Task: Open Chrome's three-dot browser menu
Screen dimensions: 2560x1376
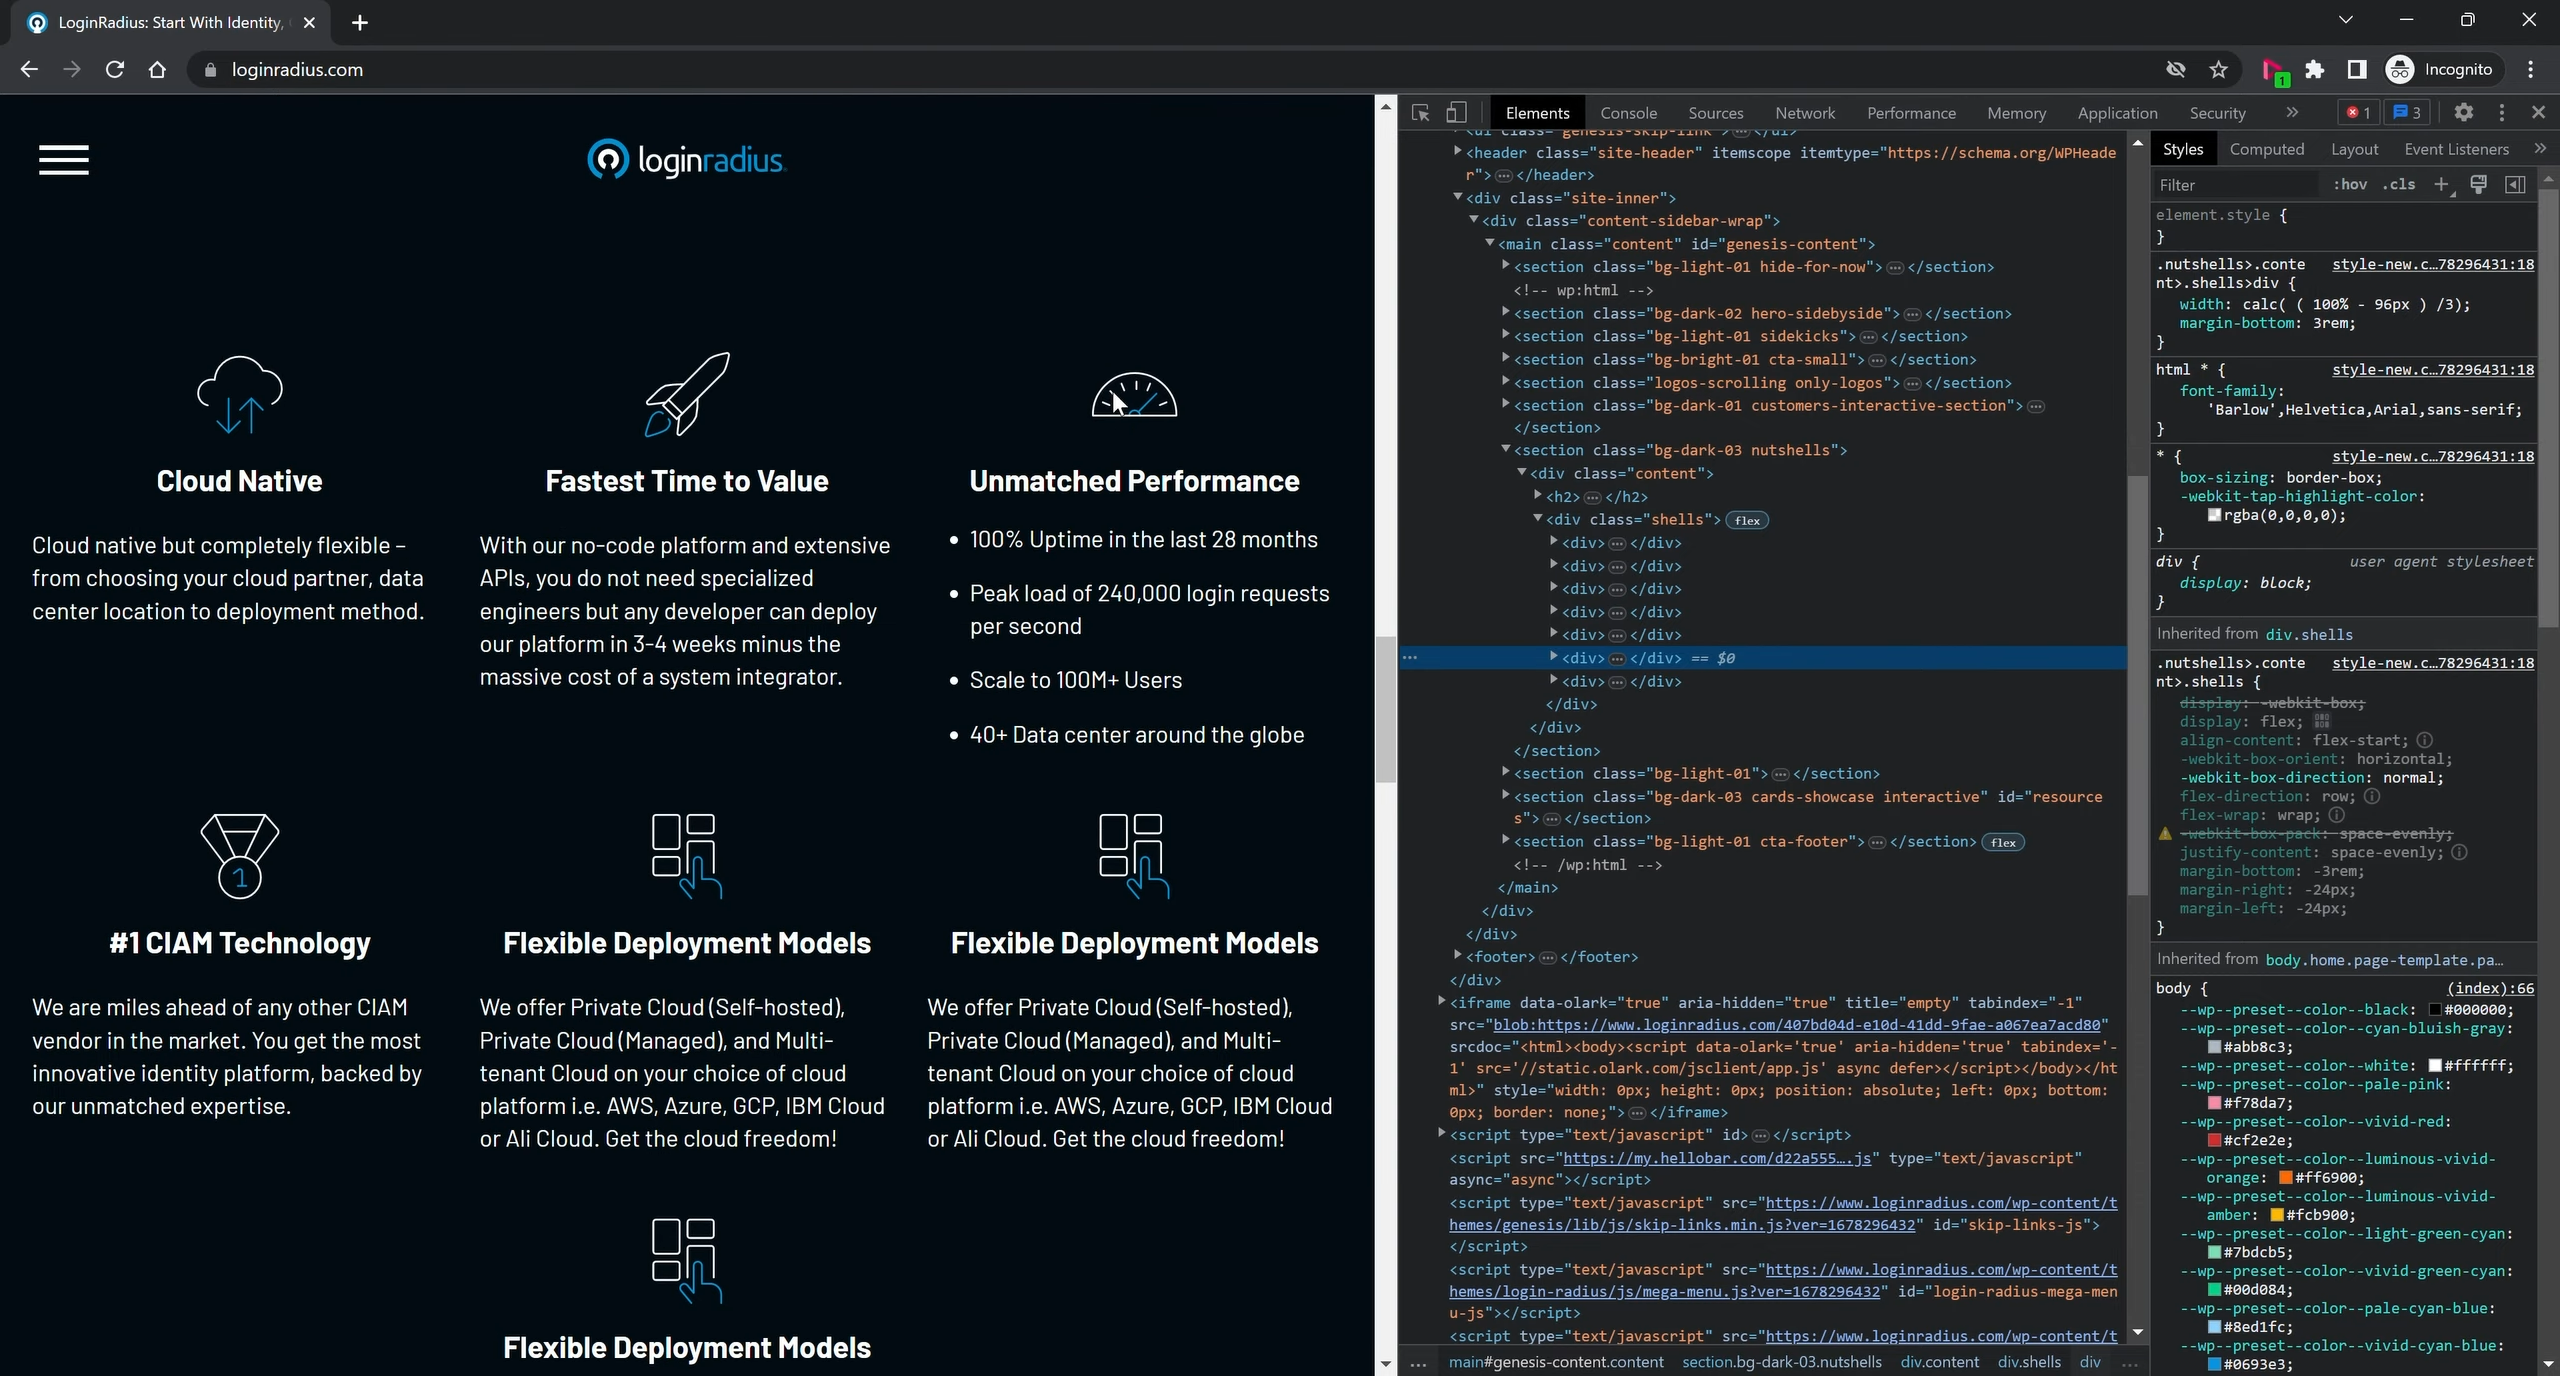Action: (x=2531, y=70)
